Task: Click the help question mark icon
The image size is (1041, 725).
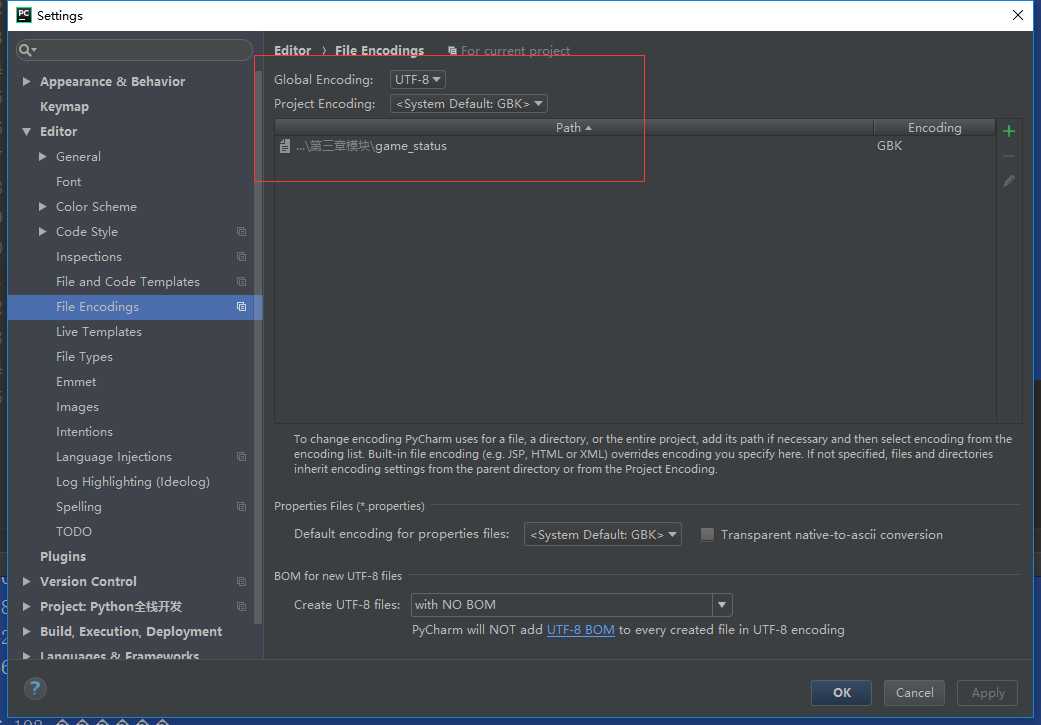Action: pyautogui.click(x=35, y=688)
